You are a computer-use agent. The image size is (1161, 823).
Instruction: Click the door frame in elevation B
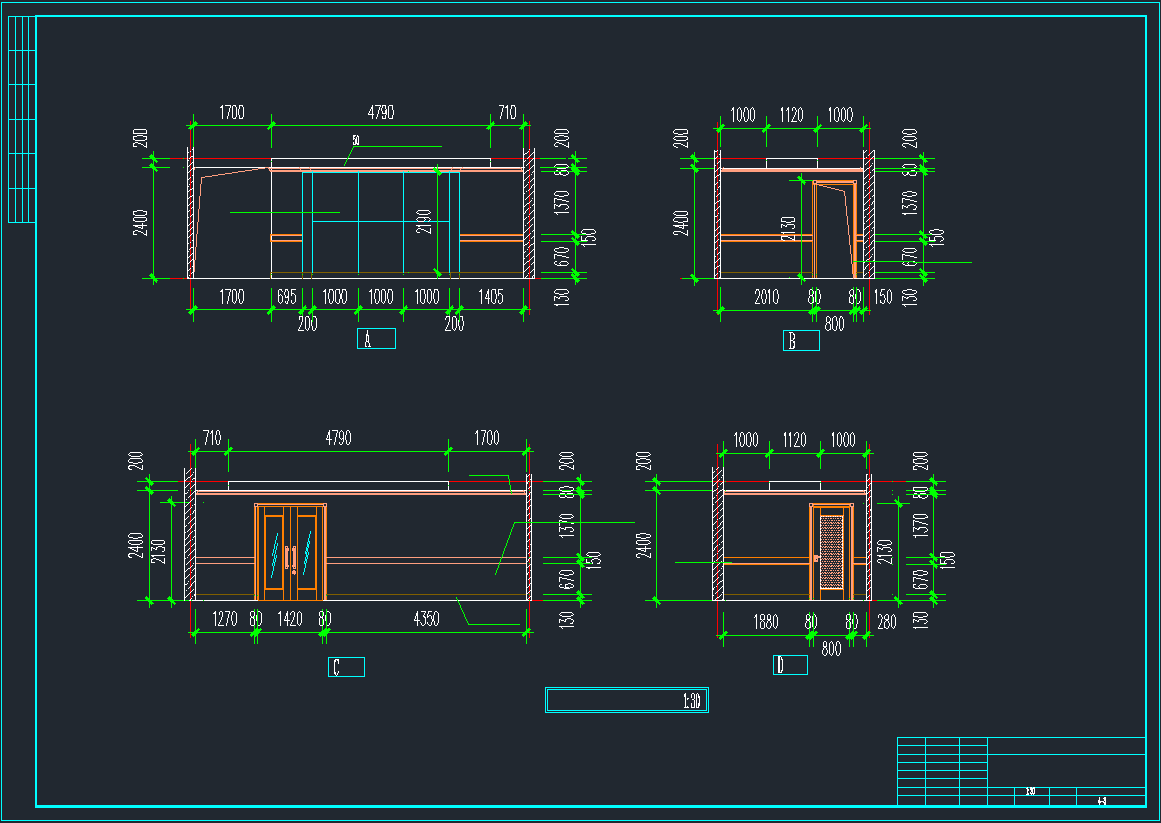pos(835,229)
